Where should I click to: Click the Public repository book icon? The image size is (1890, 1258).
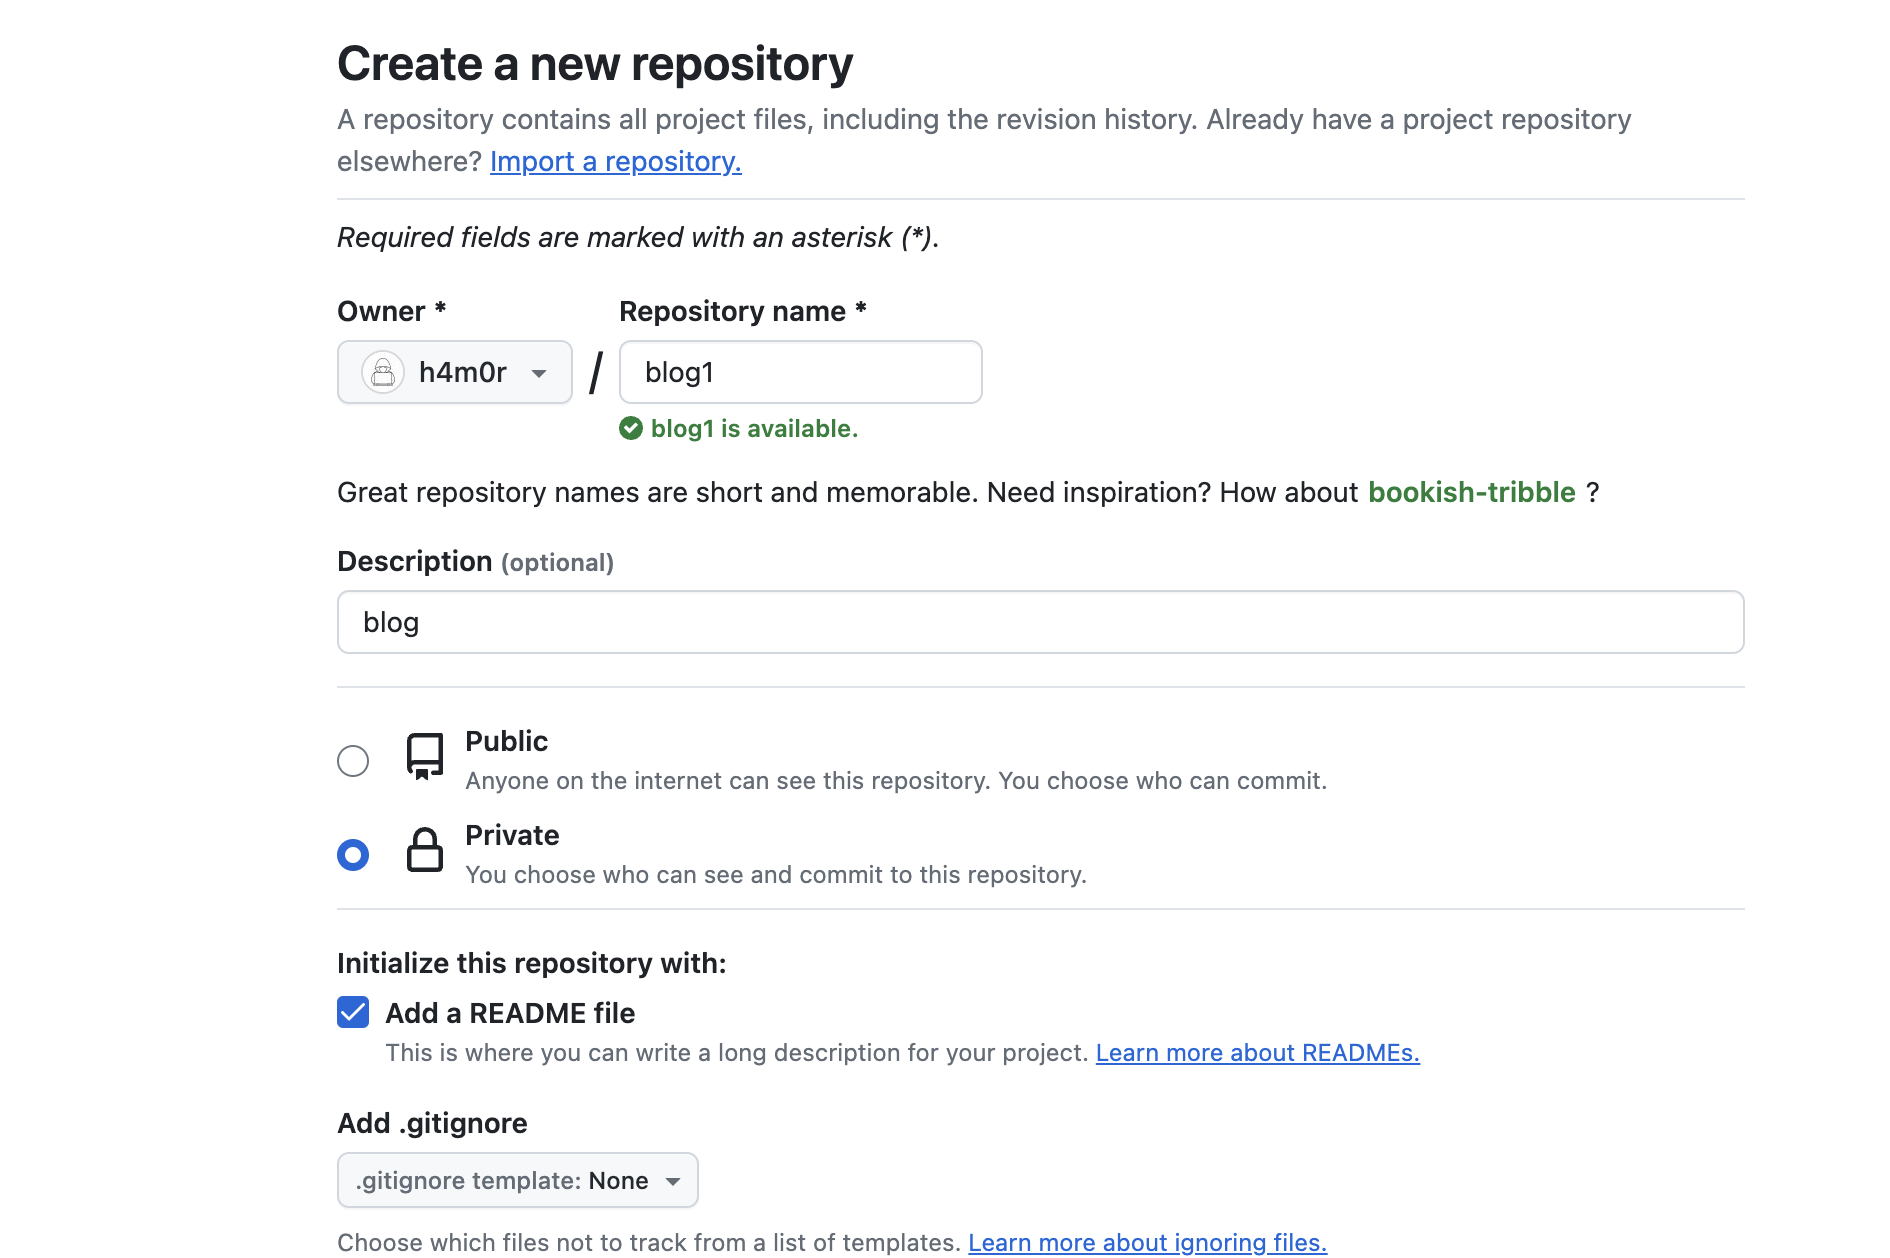coord(425,756)
